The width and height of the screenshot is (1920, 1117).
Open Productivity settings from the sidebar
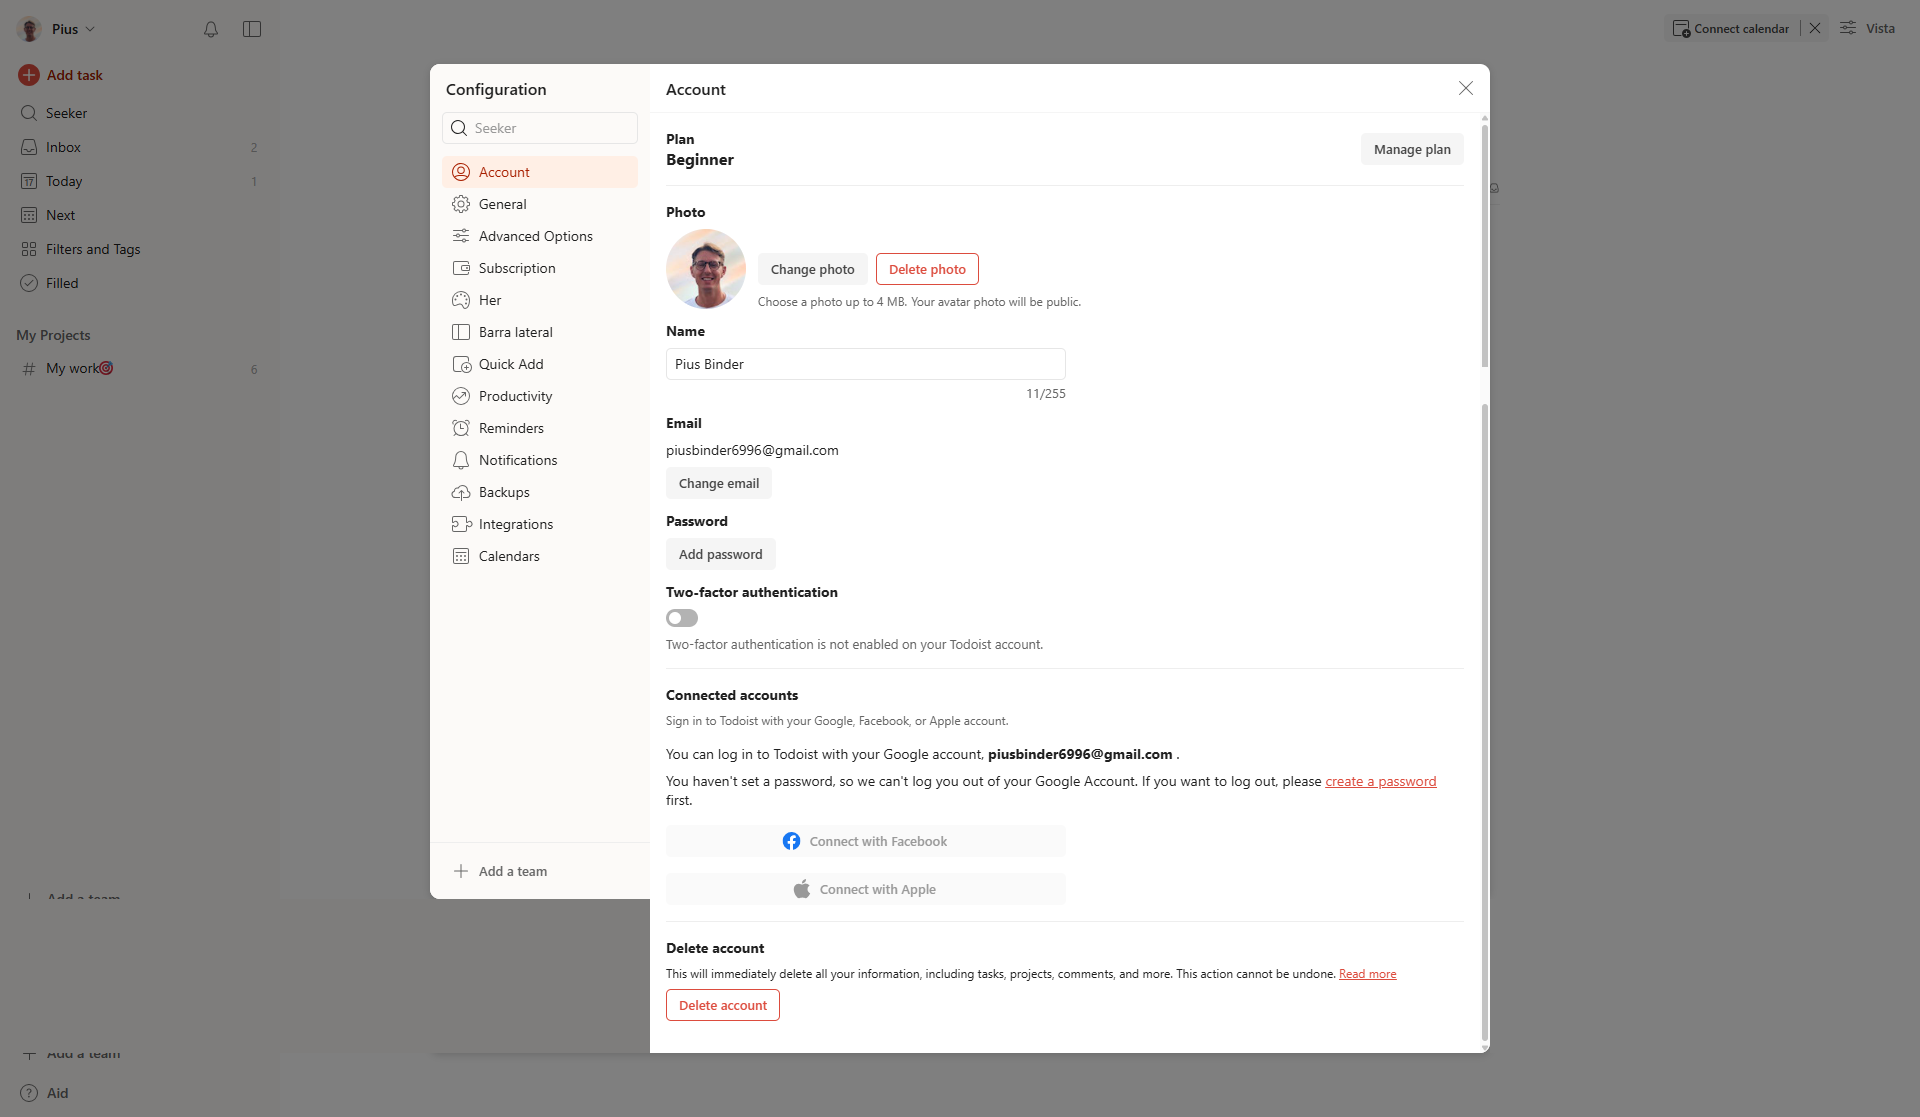pos(515,396)
